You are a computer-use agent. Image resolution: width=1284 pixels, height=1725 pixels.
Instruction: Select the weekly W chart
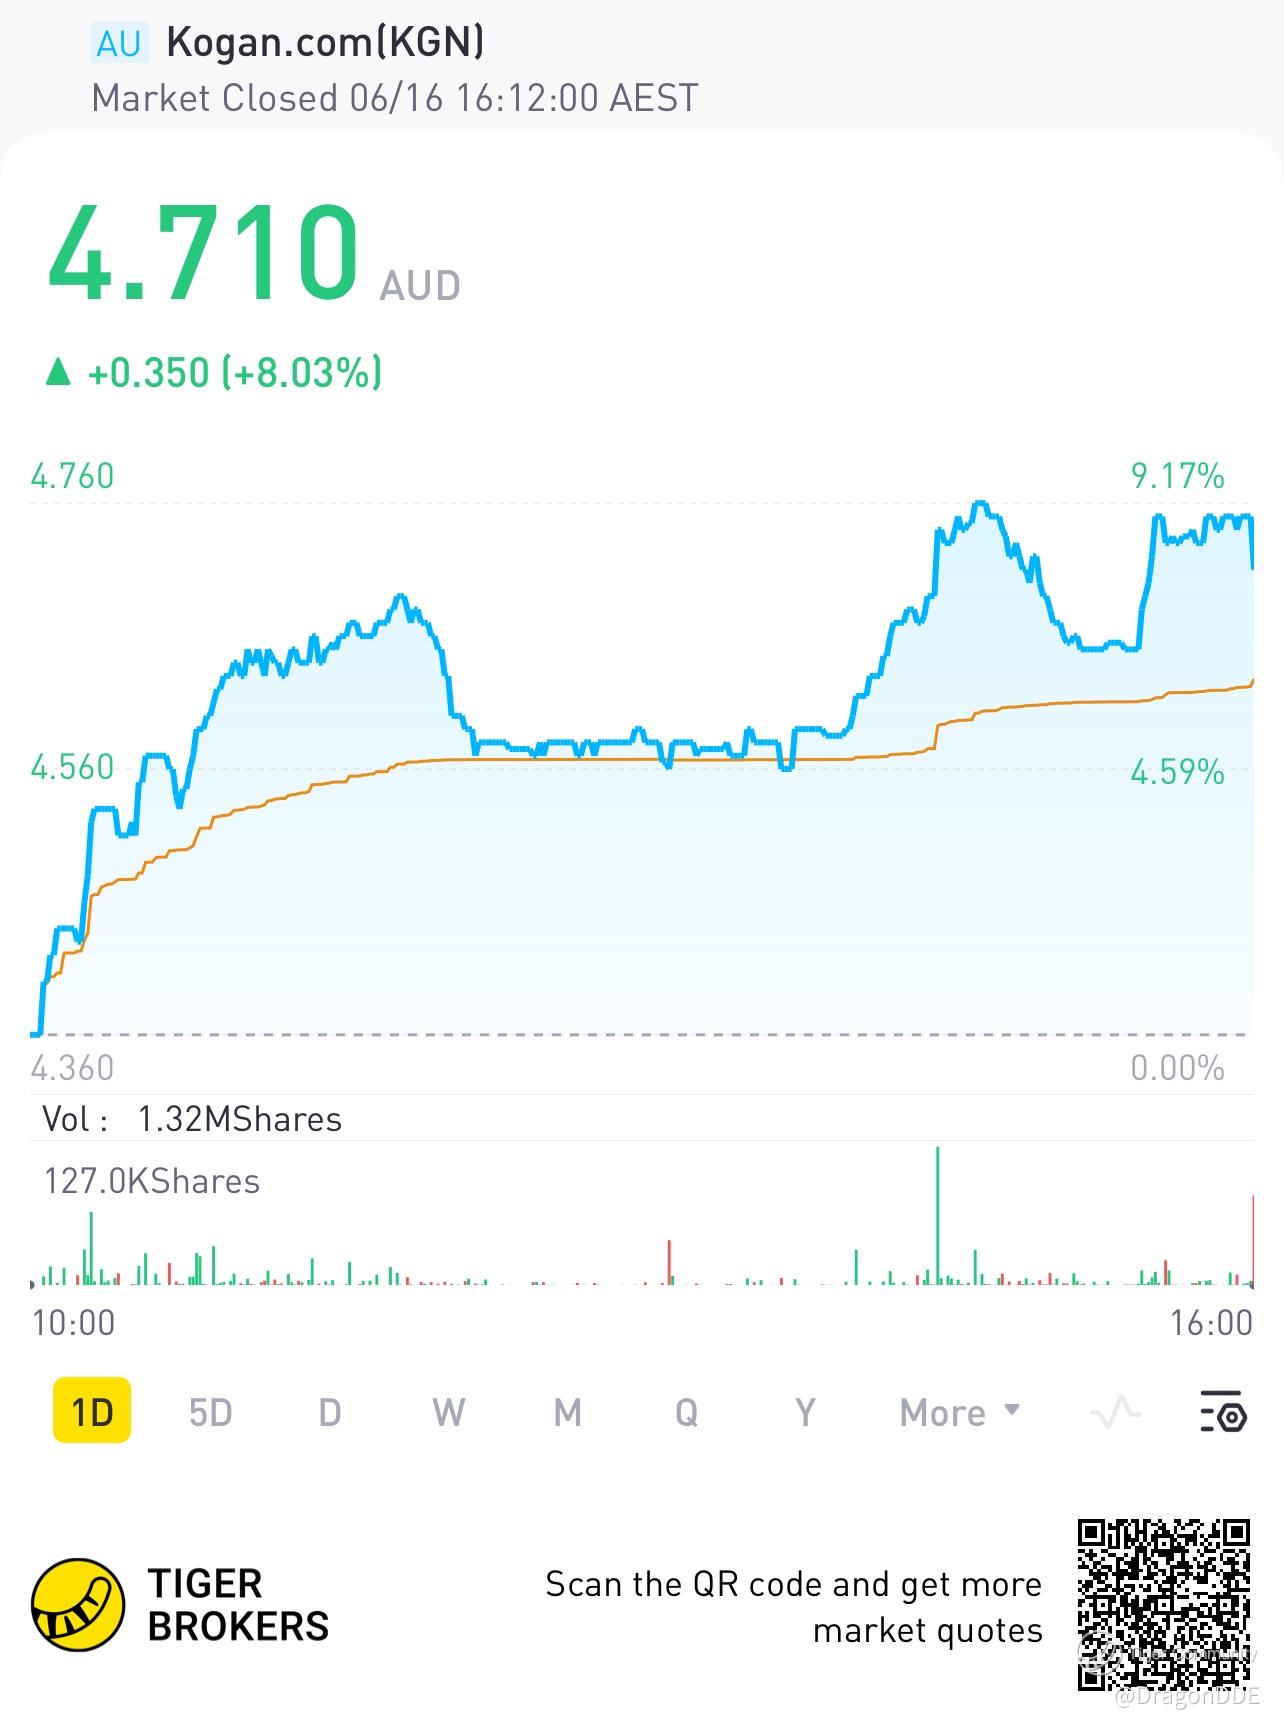448,1413
